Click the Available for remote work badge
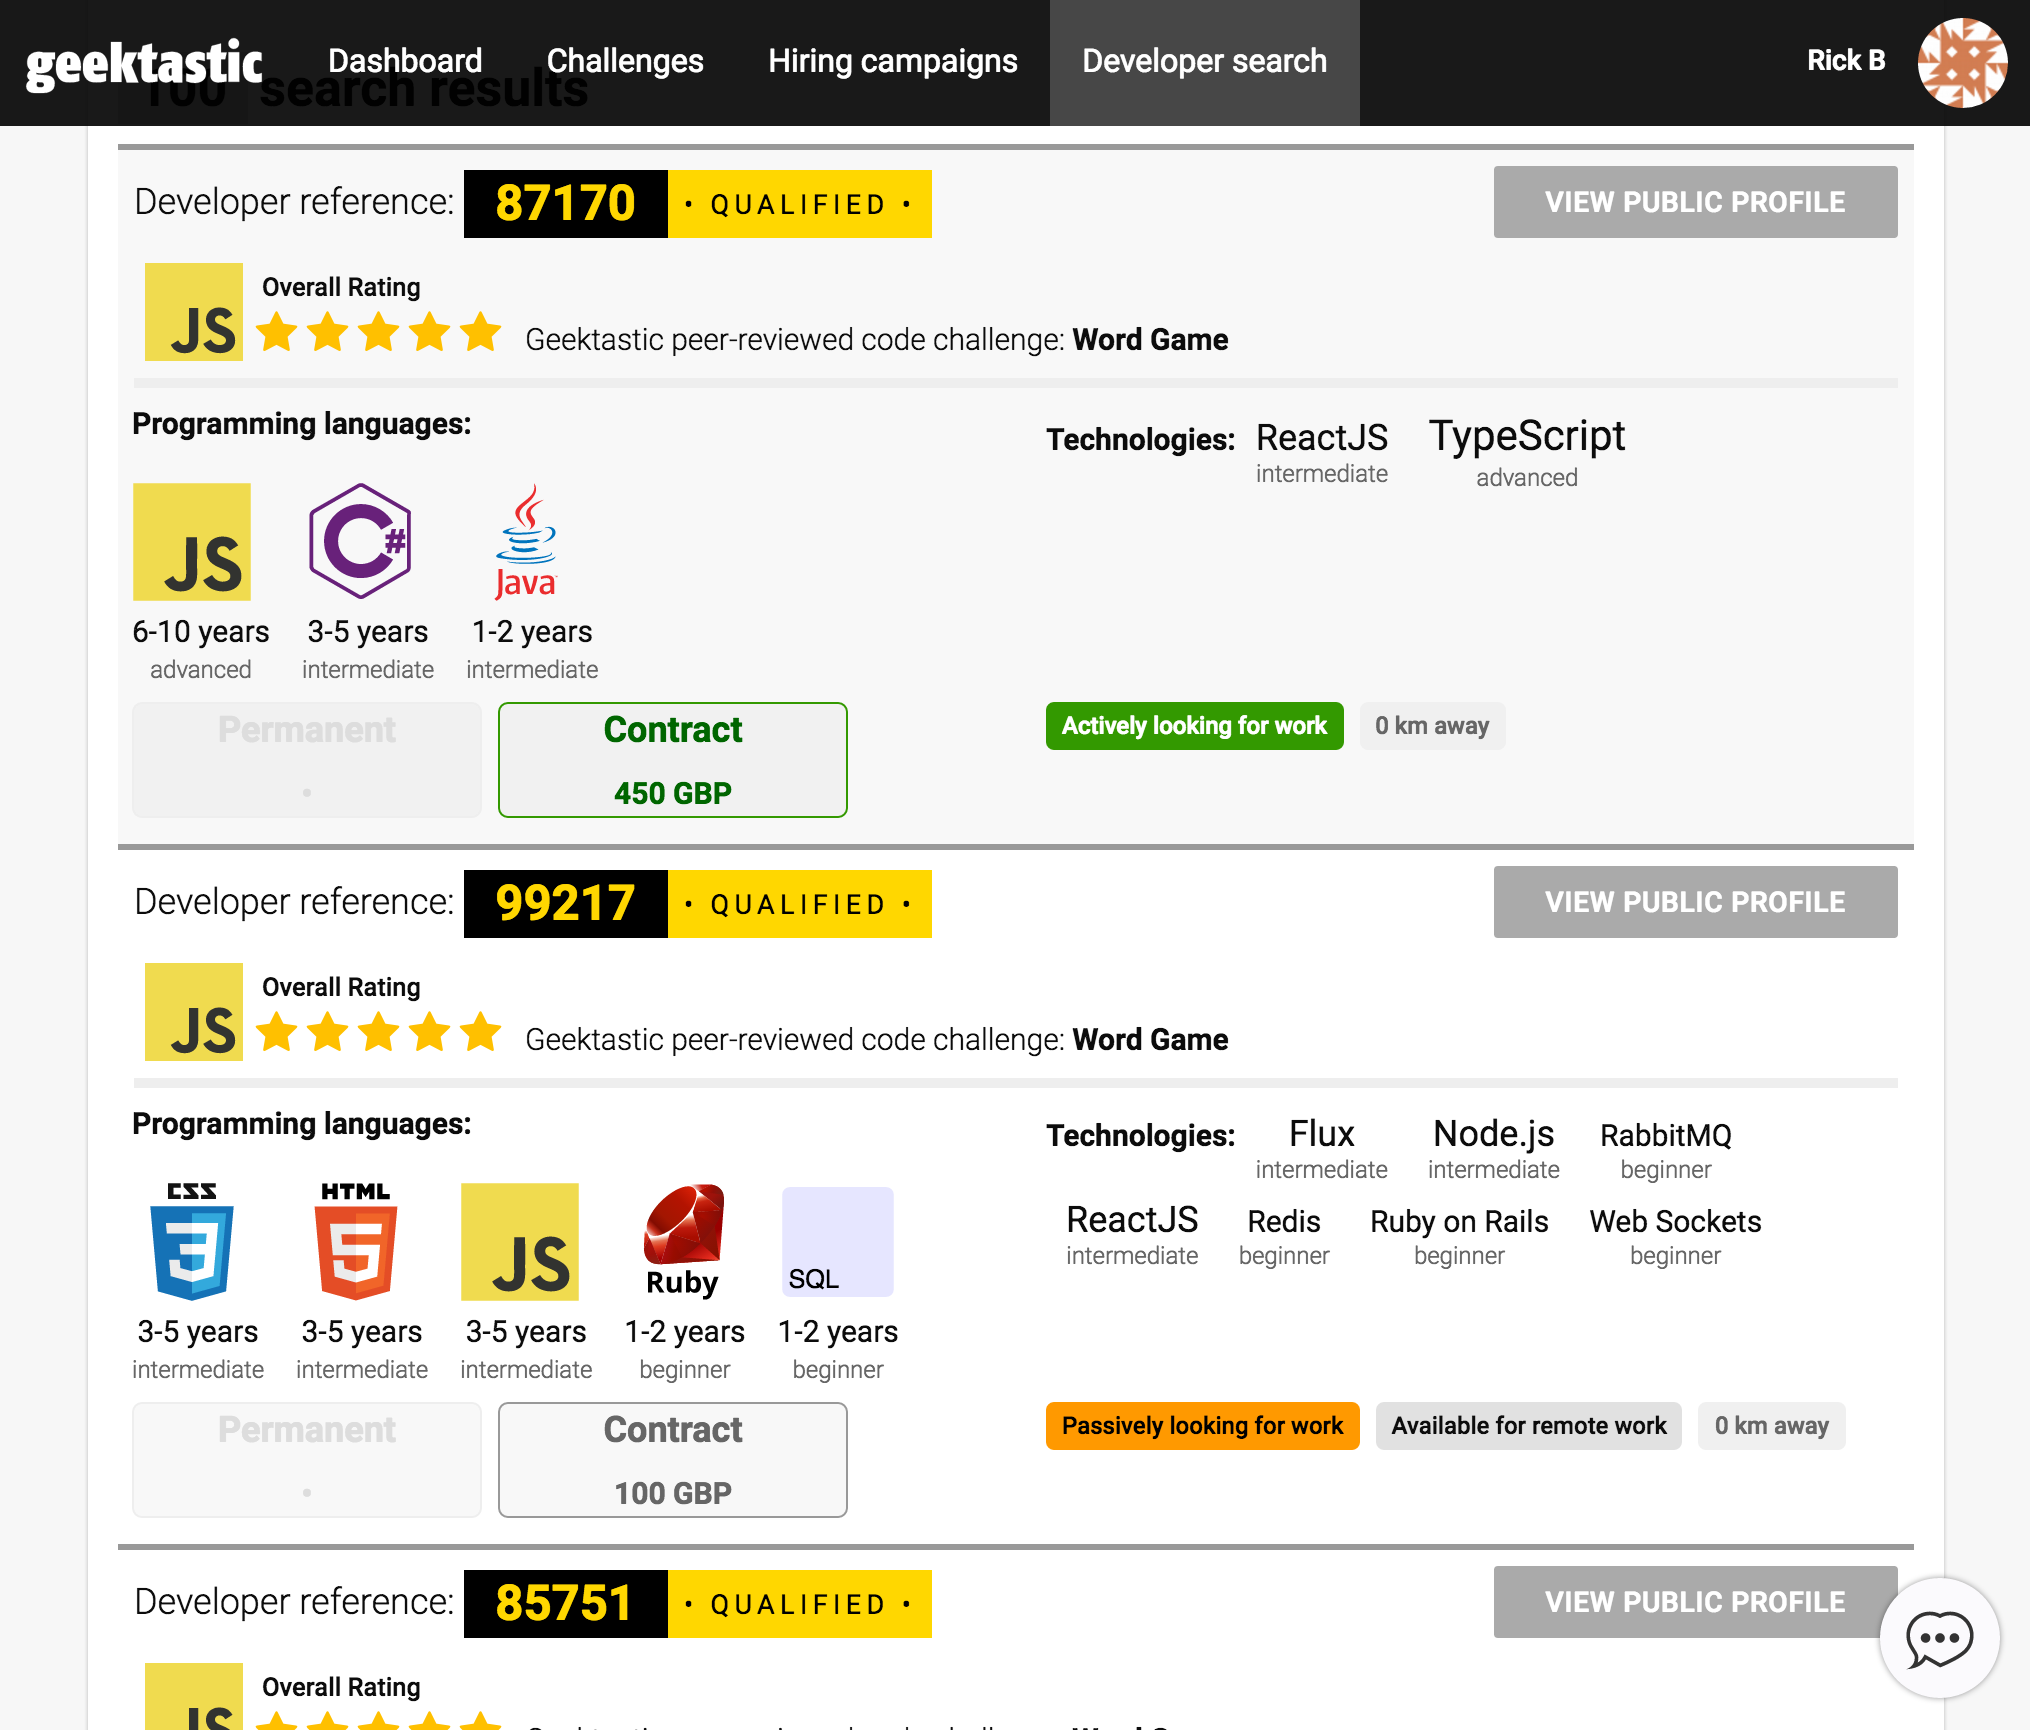The width and height of the screenshot is (2030, 1730). click(1529, 1426)
